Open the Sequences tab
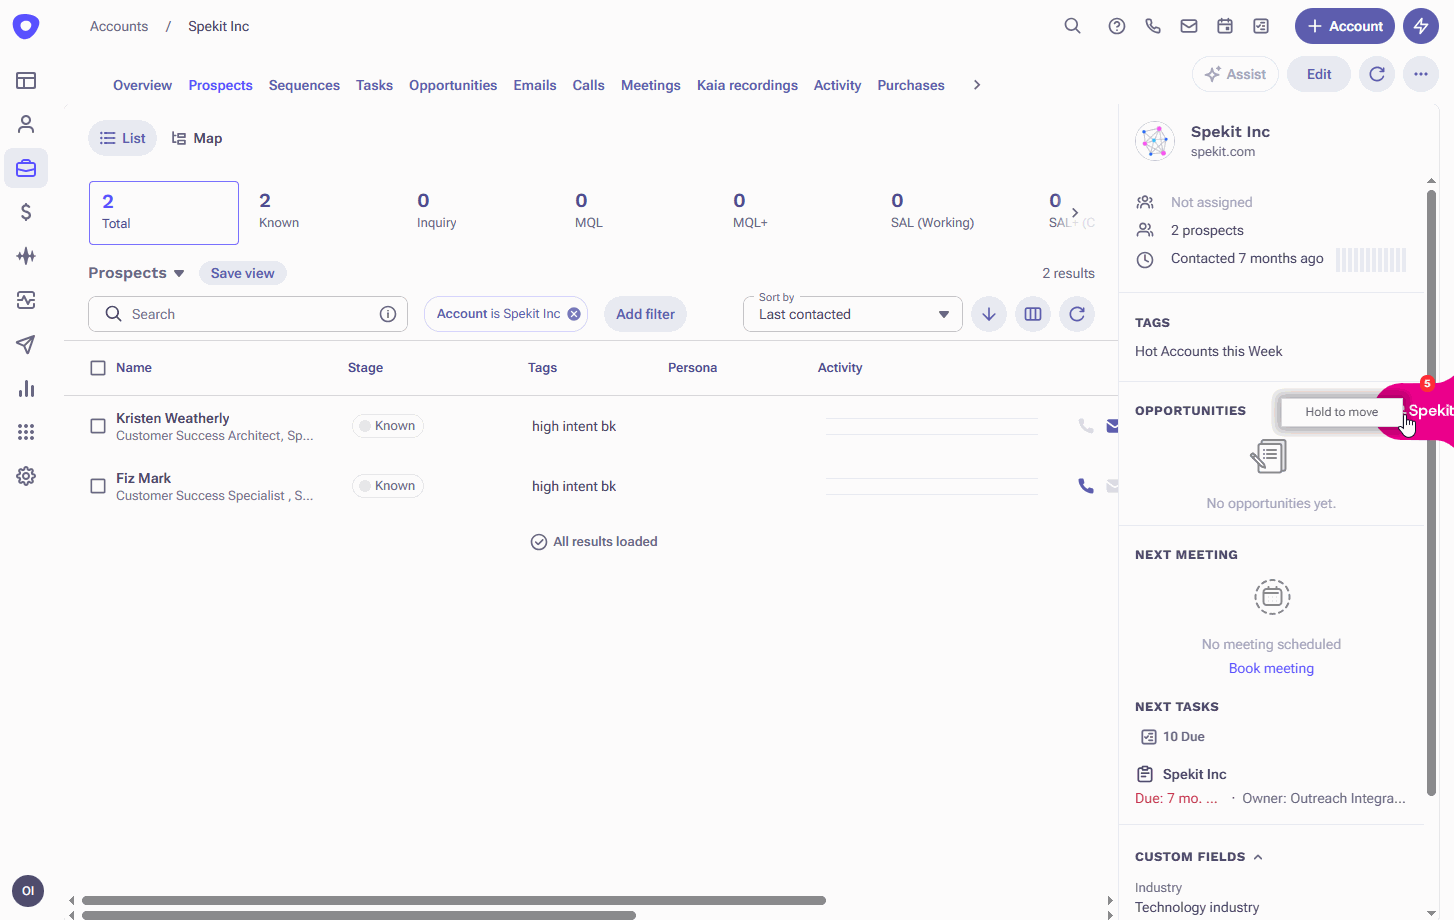Image resolution: width=1454 pixels, height=920 pixels. [x=304, y=85]
